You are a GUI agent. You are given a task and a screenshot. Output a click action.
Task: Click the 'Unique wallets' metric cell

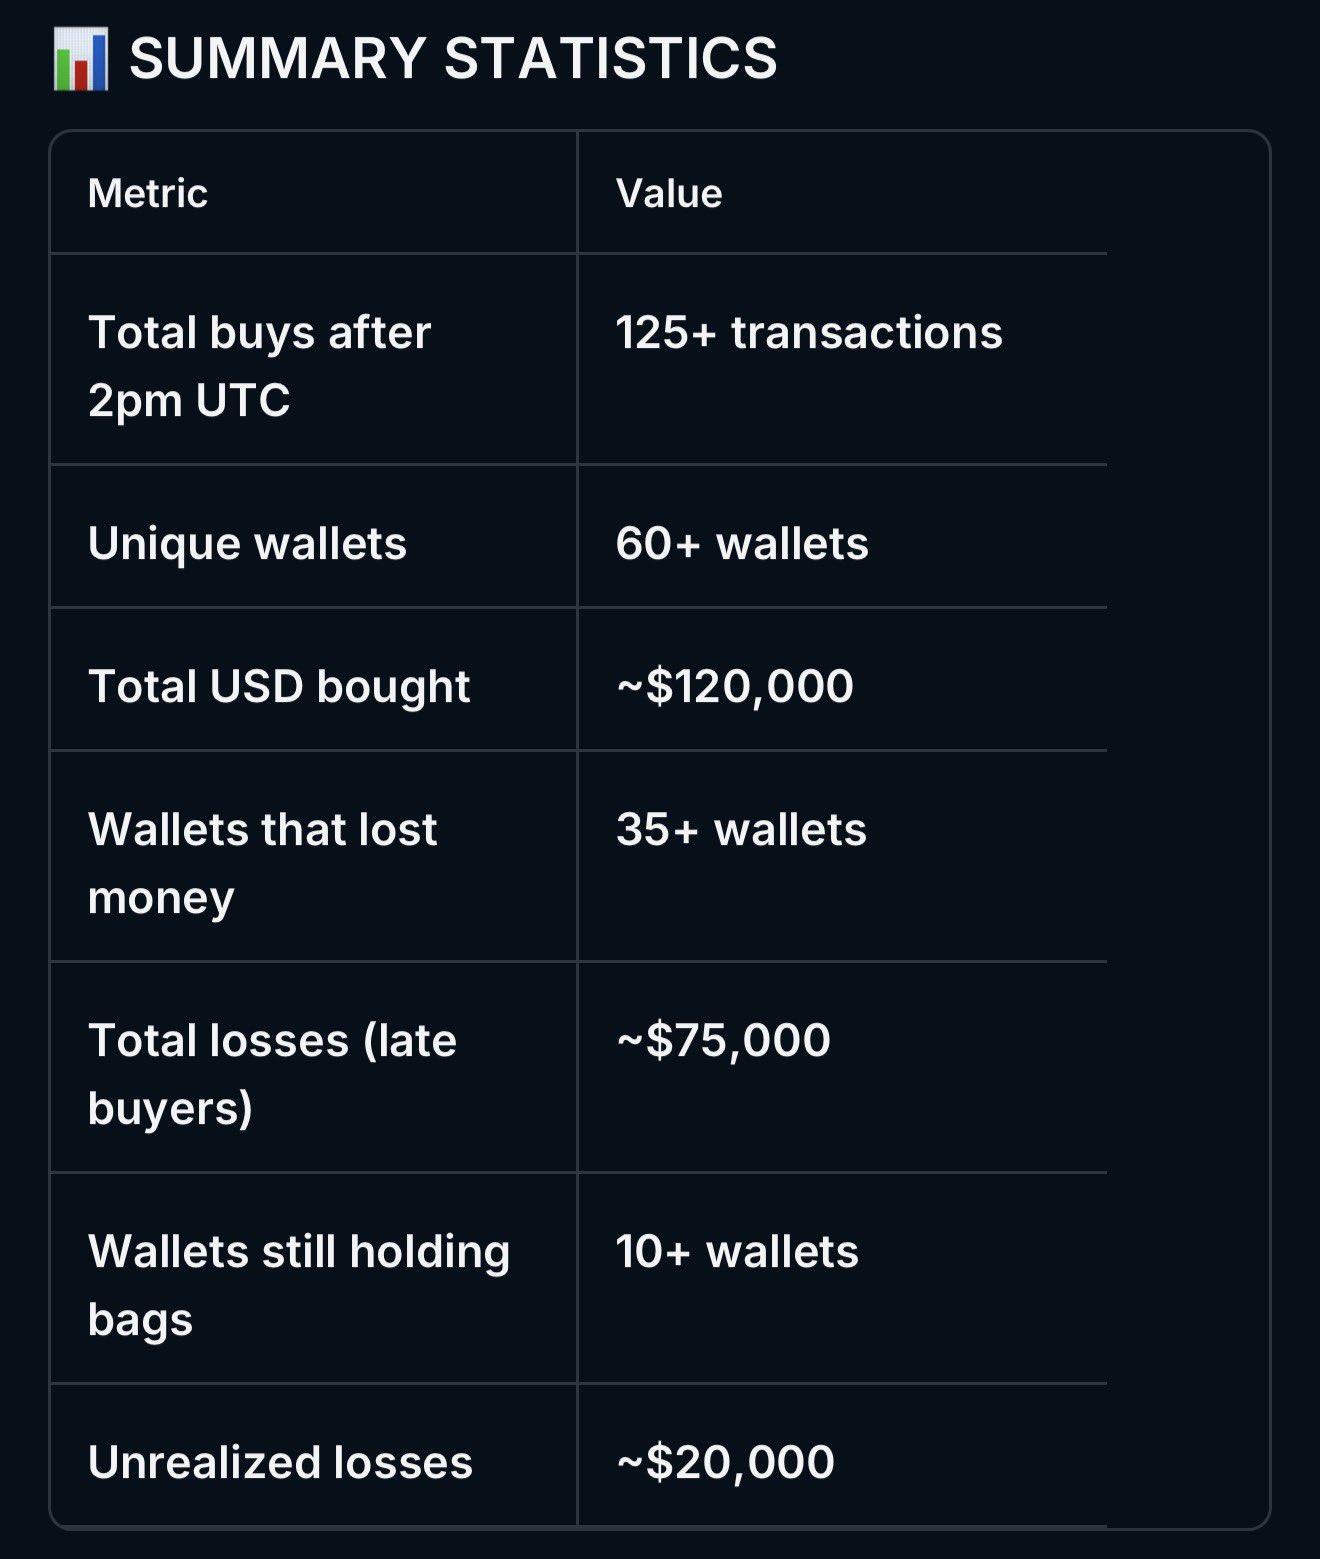coord(247,544)
